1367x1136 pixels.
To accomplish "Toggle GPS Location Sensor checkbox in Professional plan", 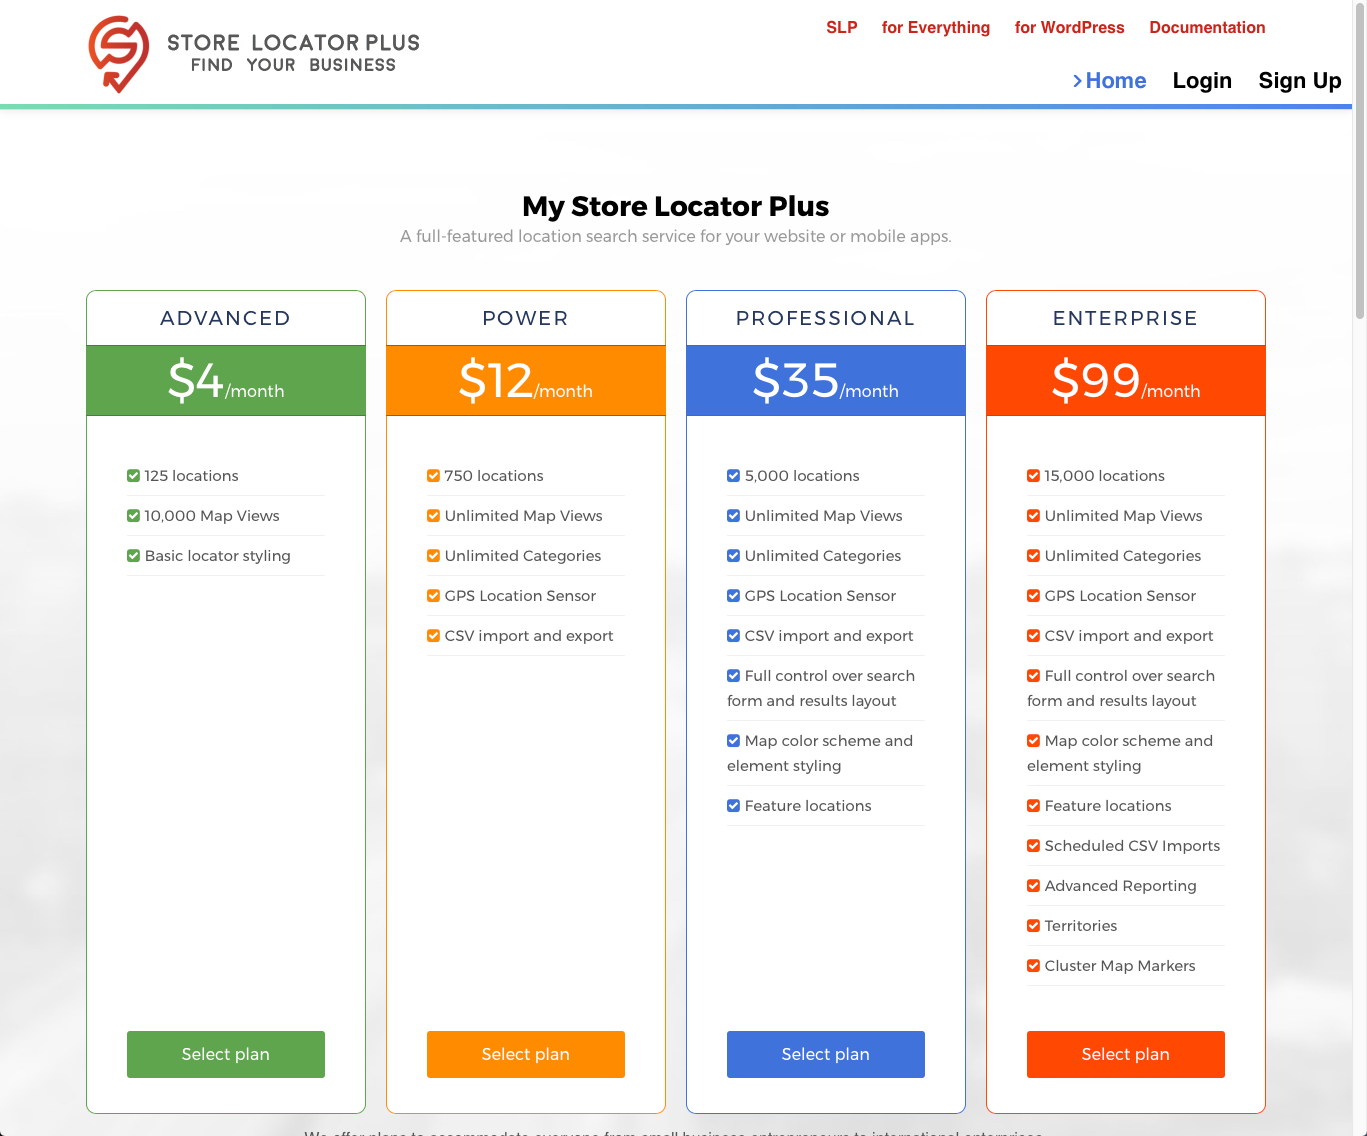I will pos(733,595).
